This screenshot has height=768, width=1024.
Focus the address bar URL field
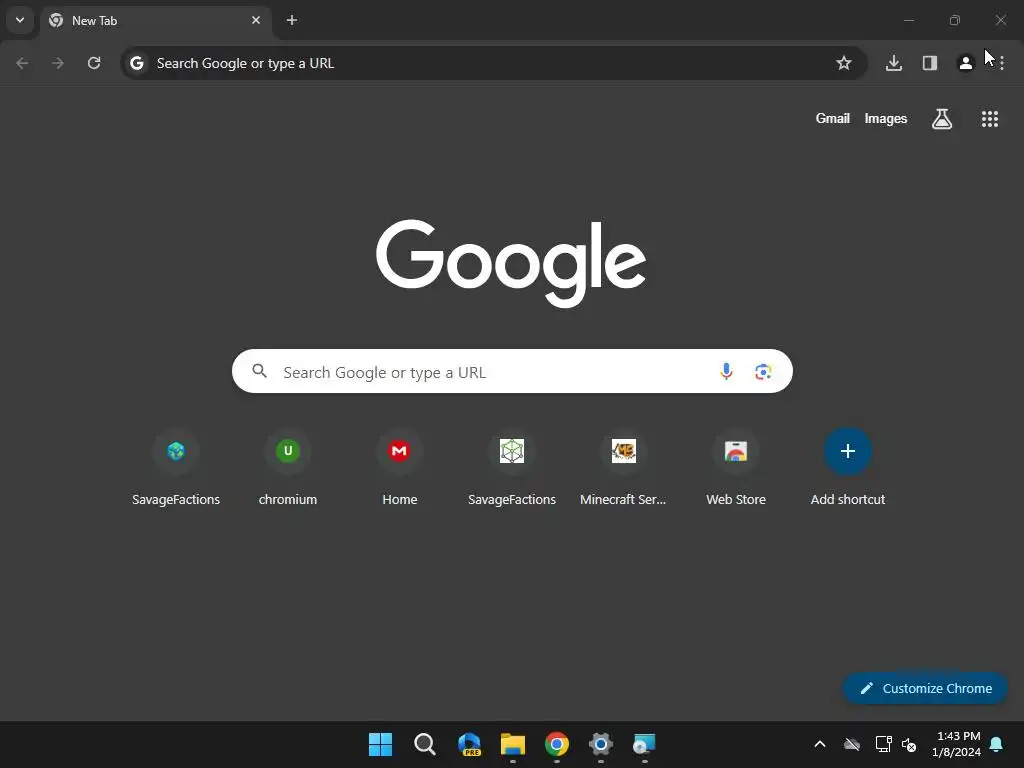click(493, 63)
